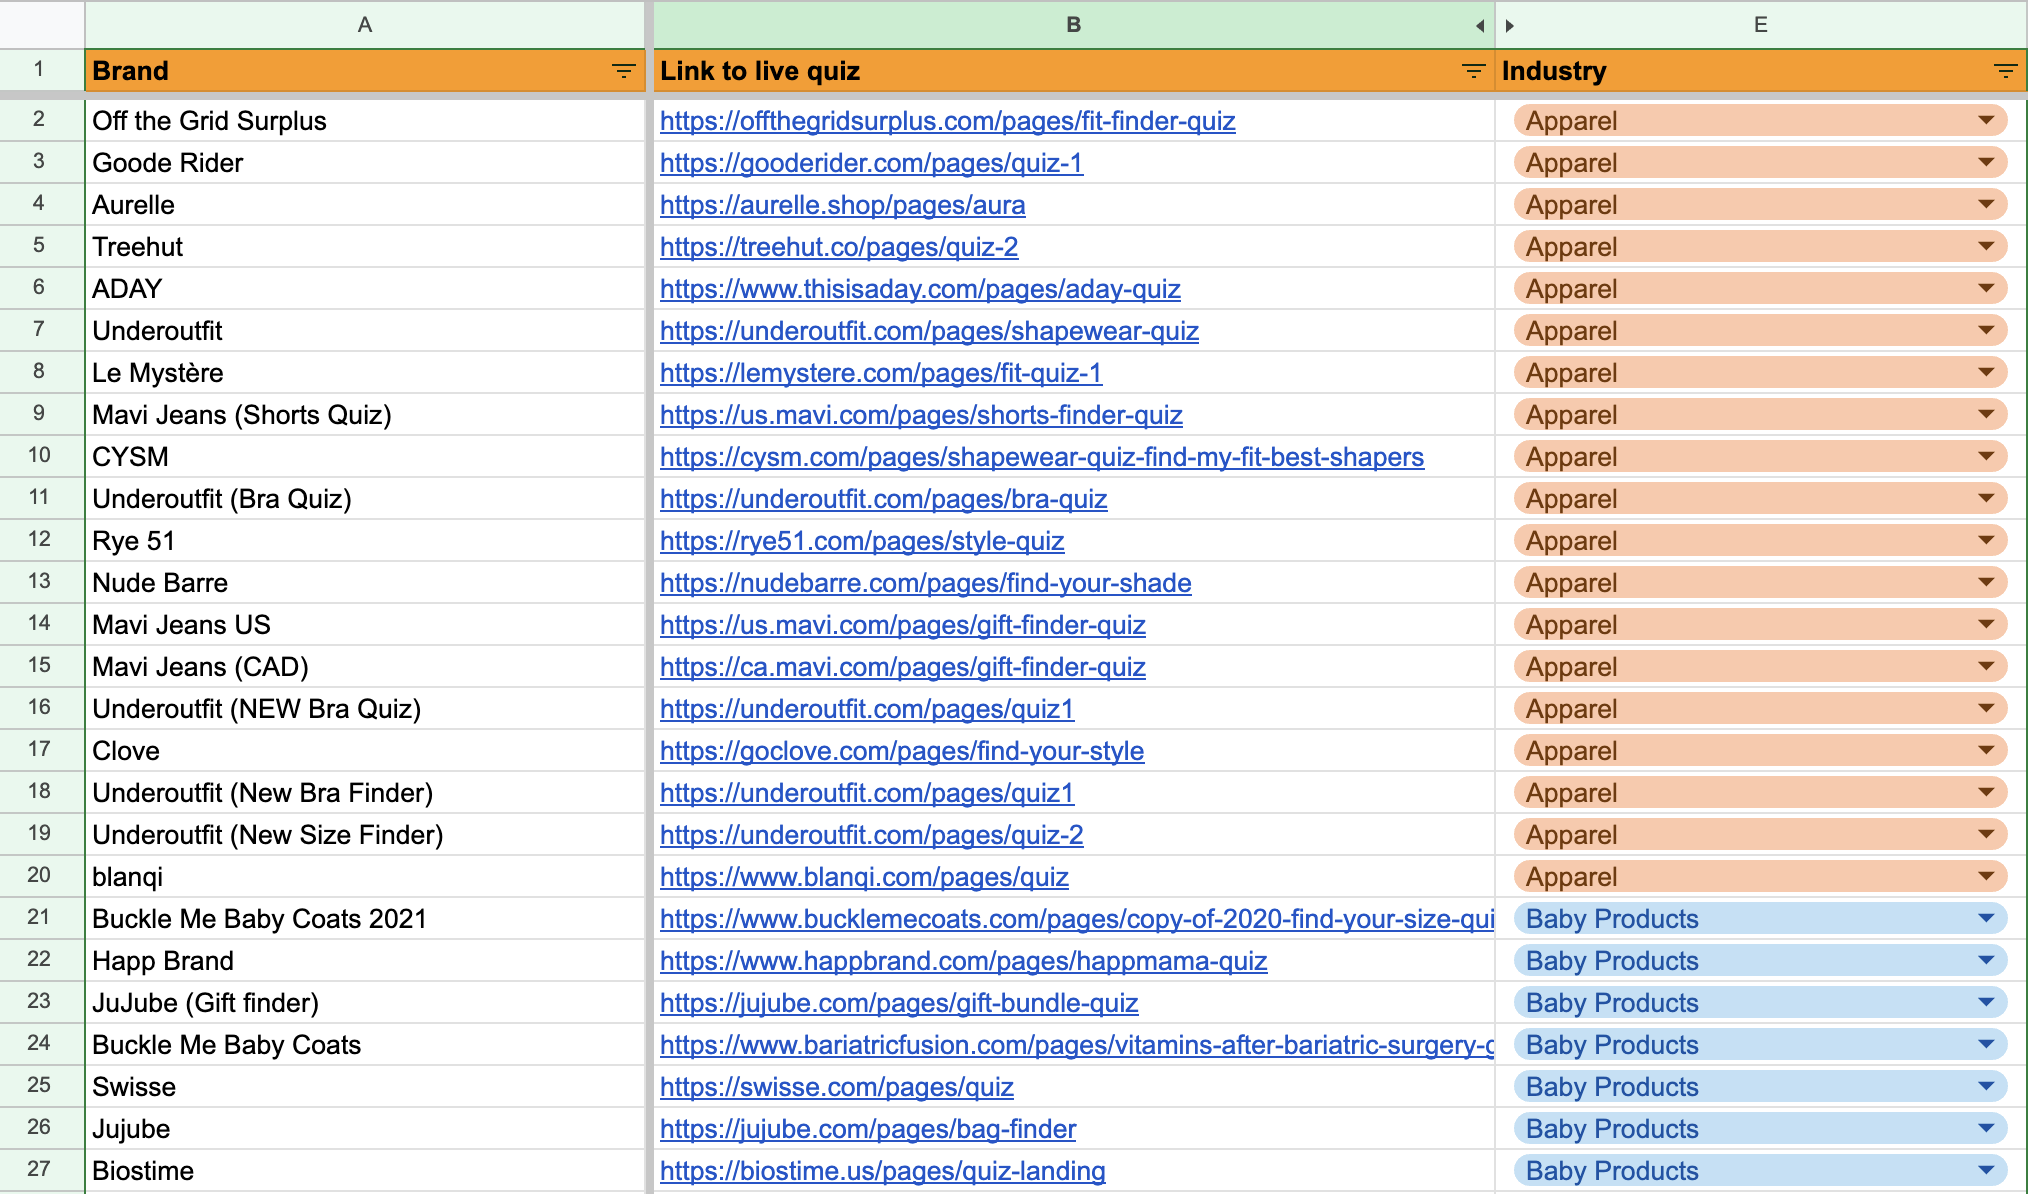This screenshot has width=2028, height=1194.
Task: Click left arrow to expand hidden columns
Action: tap(1480, 26)
